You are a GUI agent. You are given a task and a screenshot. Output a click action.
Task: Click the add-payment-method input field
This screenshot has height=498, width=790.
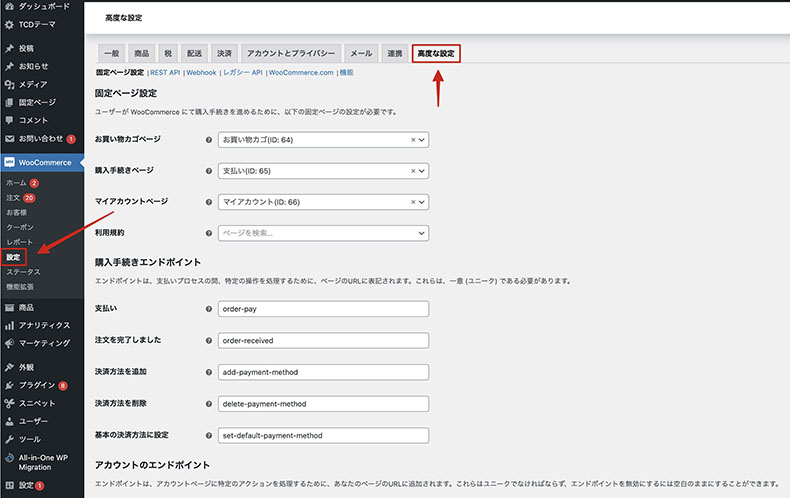click(x=323, y=372)
